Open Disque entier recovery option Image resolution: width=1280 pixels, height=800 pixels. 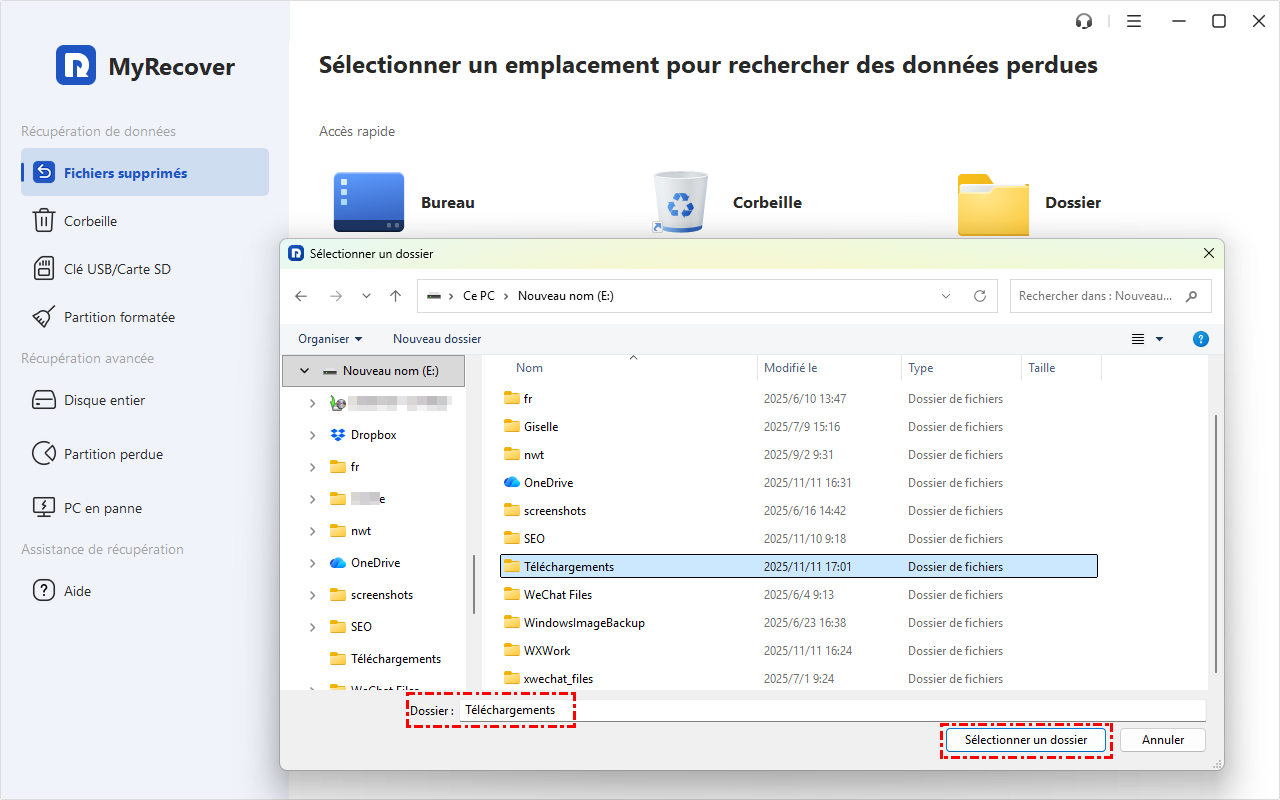(x=104, y=400)
